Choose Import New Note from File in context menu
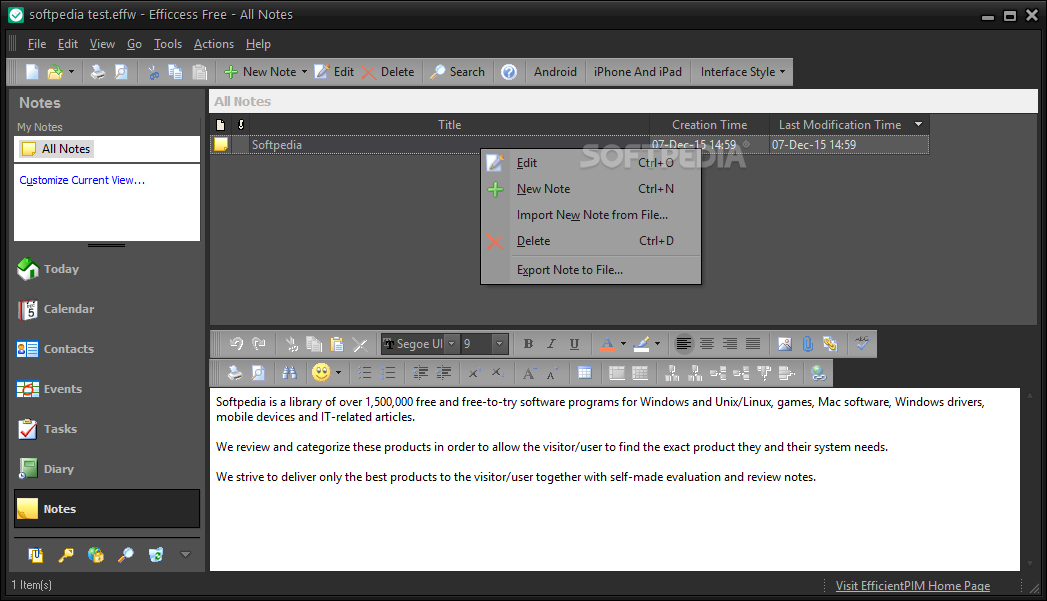Screen dimensions: 1047x601 (x=591, y=215)
